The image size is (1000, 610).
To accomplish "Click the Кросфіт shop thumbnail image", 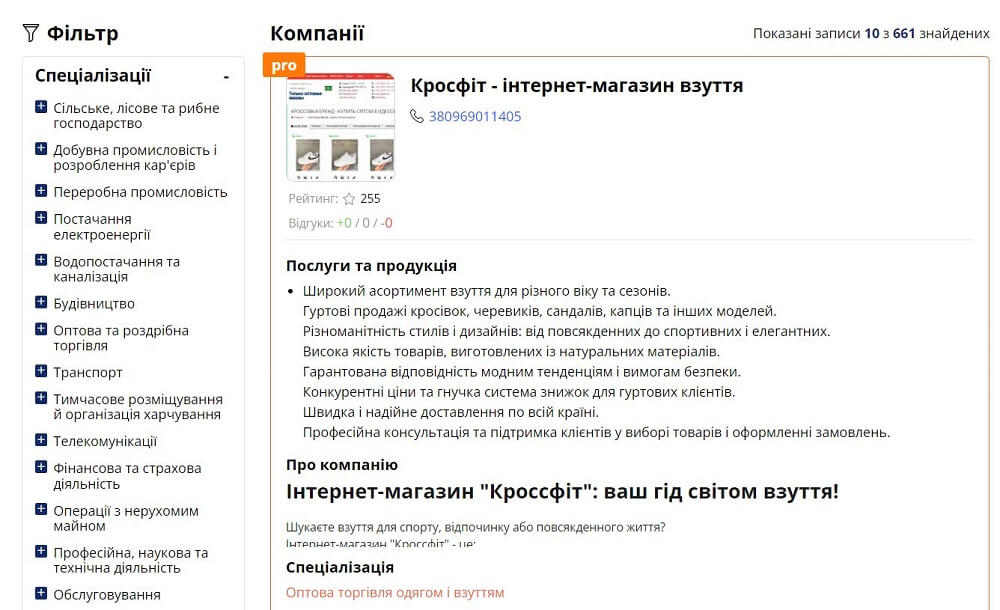I will click(341, 126).
